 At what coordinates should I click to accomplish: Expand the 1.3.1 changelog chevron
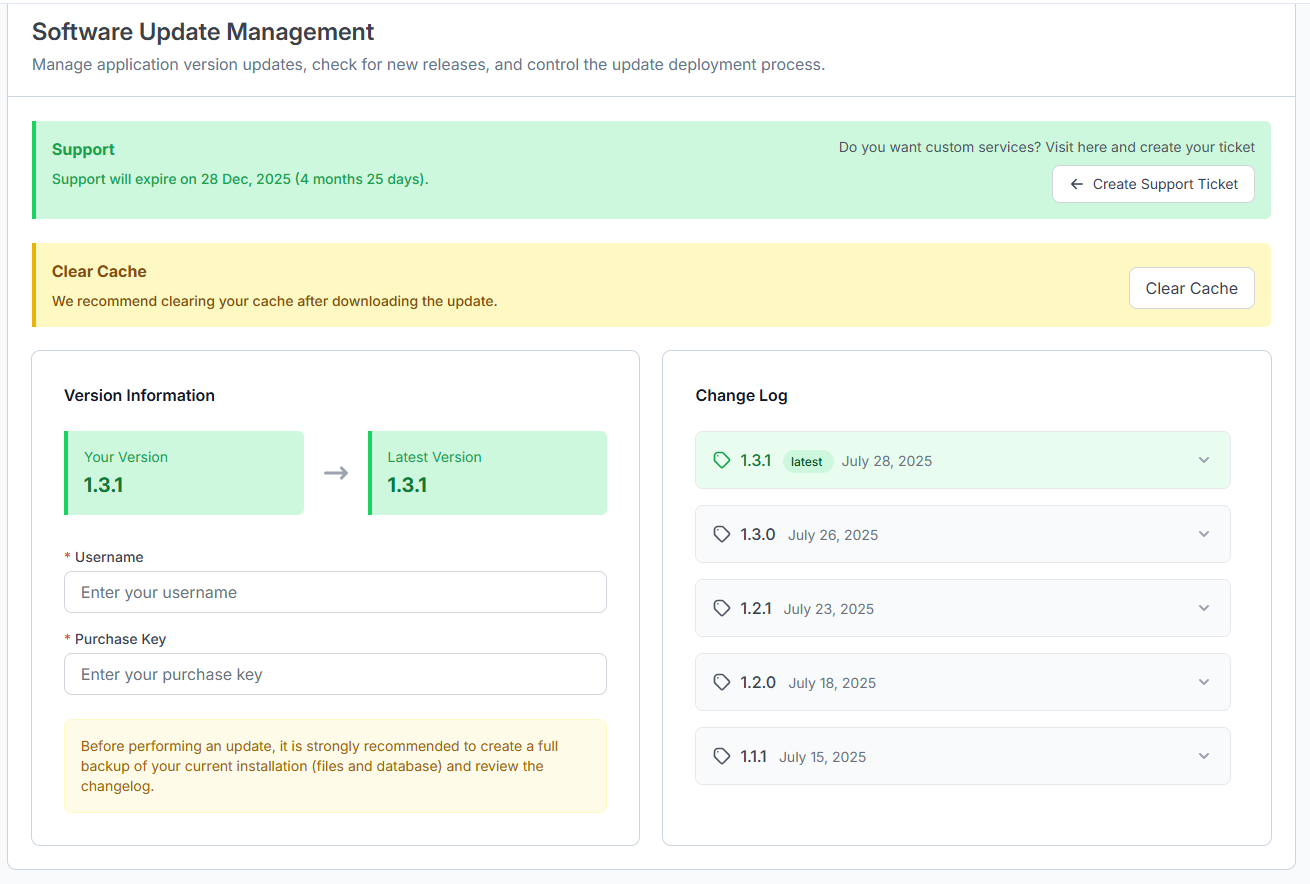1204,460
